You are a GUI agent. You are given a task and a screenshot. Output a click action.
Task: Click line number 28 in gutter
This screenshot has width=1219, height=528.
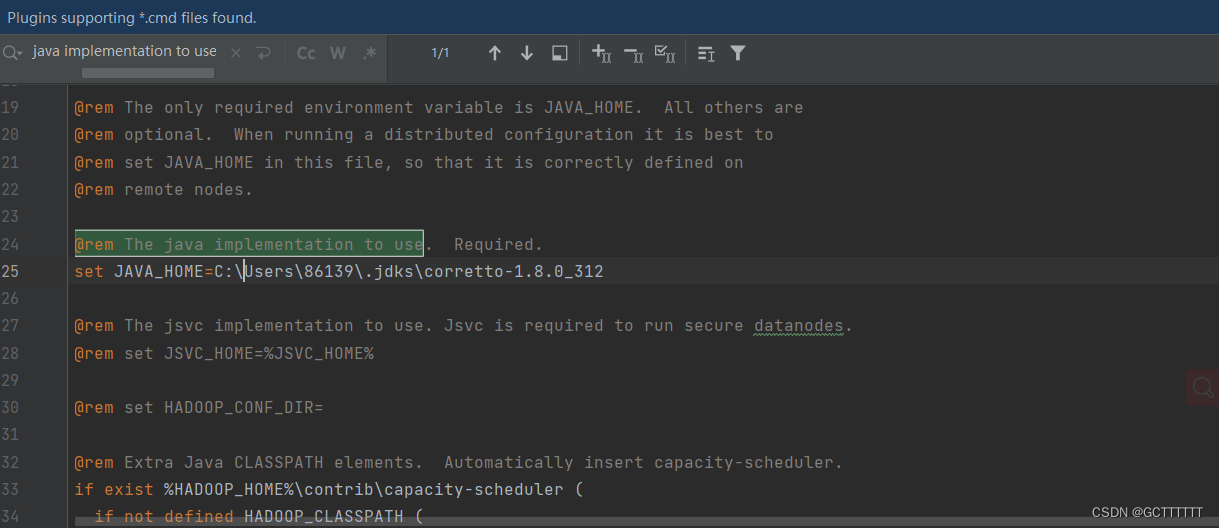(x=10, y=353)
